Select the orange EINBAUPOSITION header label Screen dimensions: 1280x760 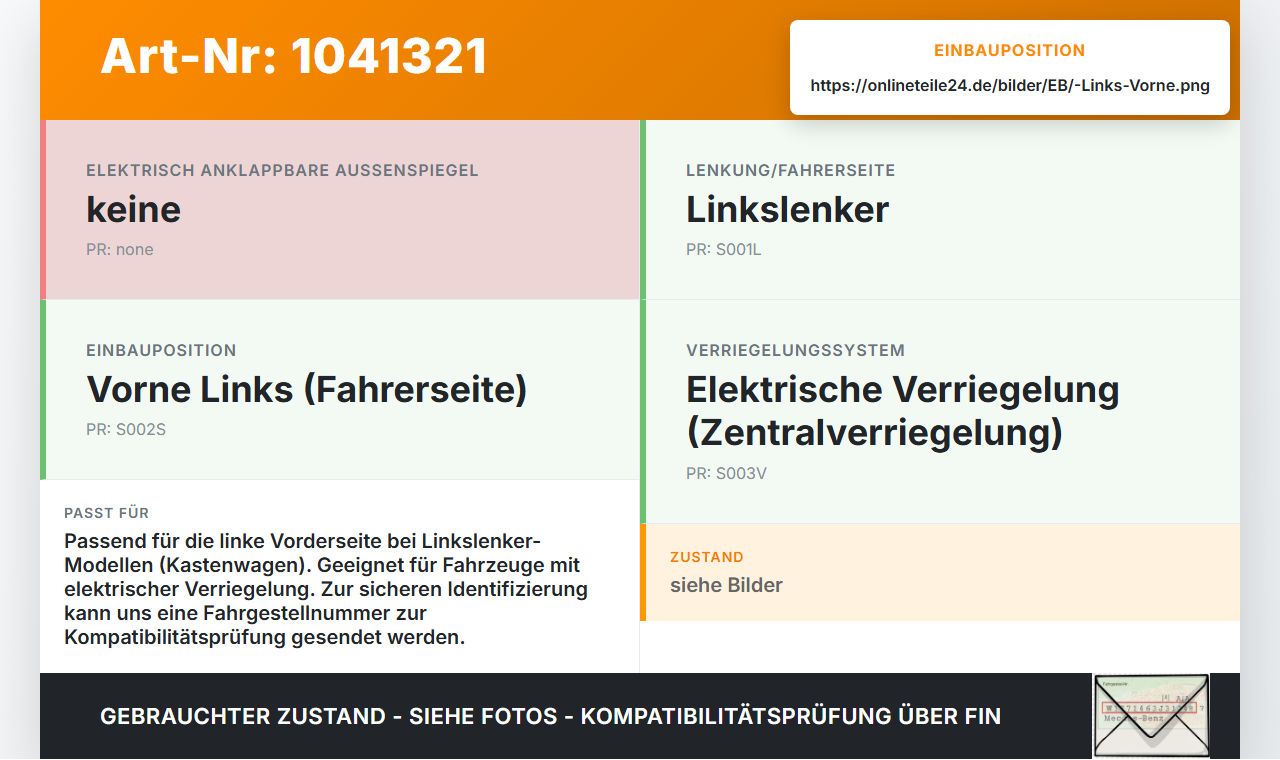point(1010,50)
